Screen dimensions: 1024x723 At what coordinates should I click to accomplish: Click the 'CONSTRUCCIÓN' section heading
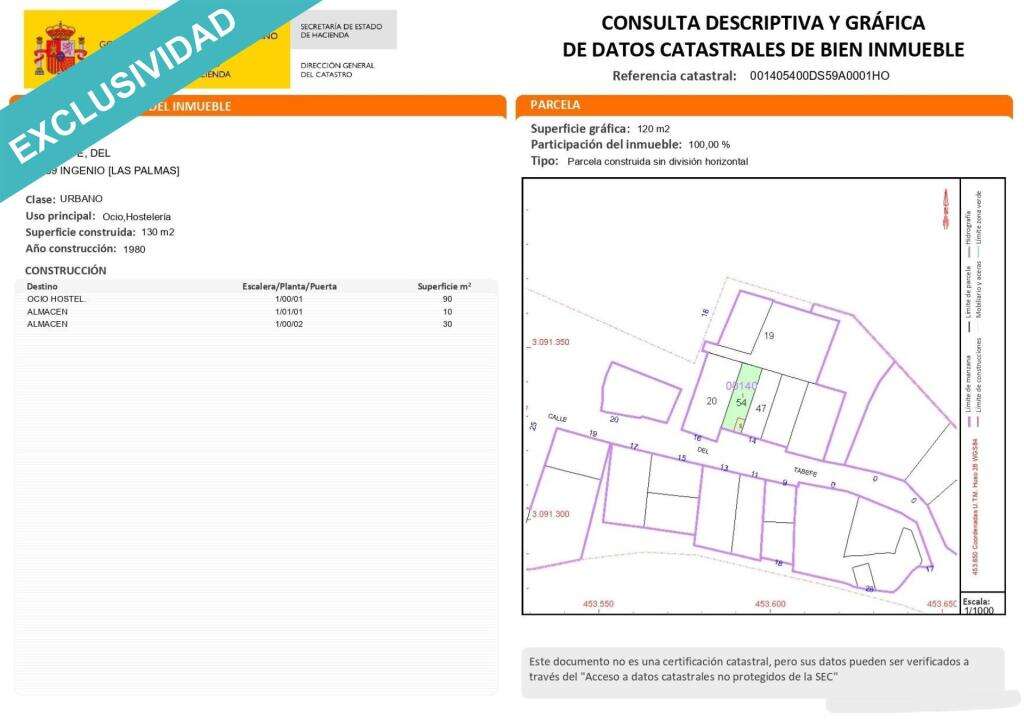coord(65,270)
